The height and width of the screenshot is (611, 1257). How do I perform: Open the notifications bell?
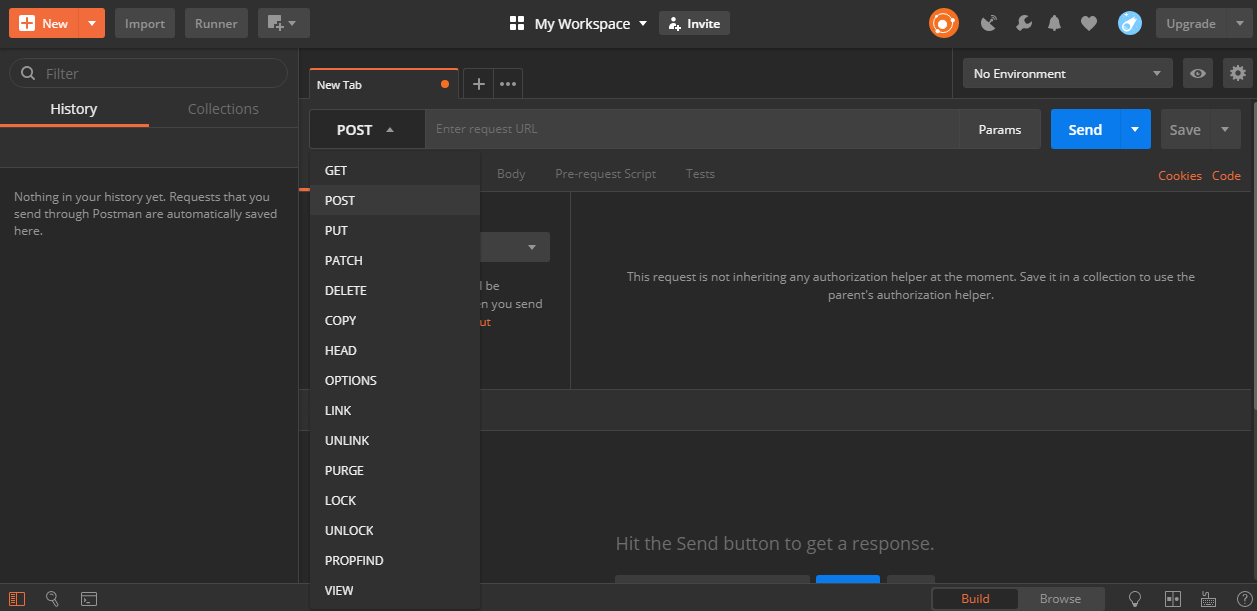coord(1054,23)
